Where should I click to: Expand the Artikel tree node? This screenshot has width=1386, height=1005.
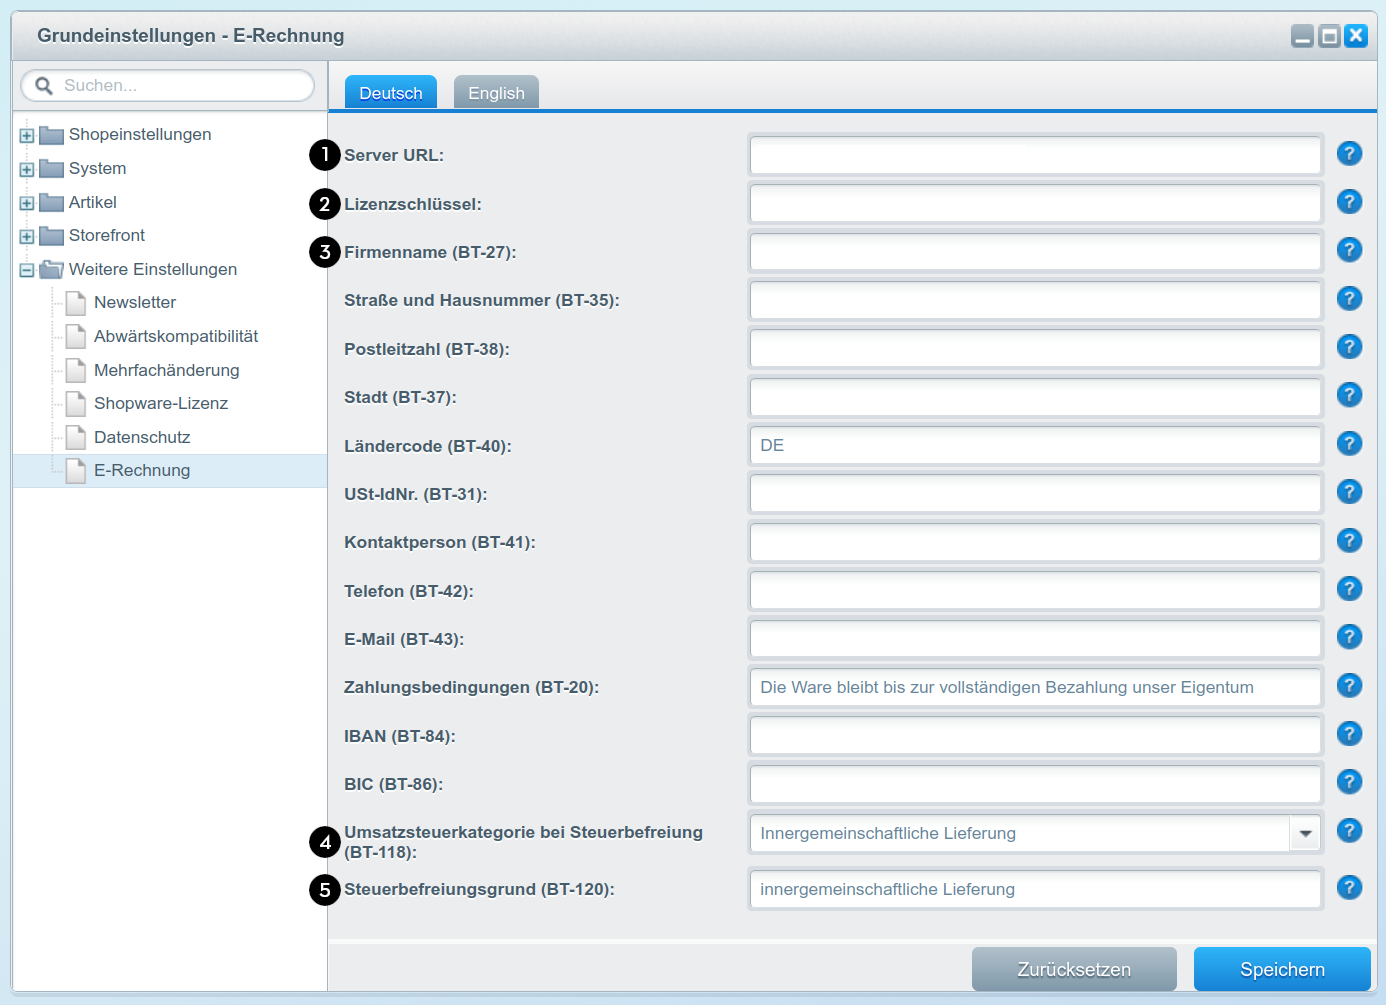coord(26,202)
